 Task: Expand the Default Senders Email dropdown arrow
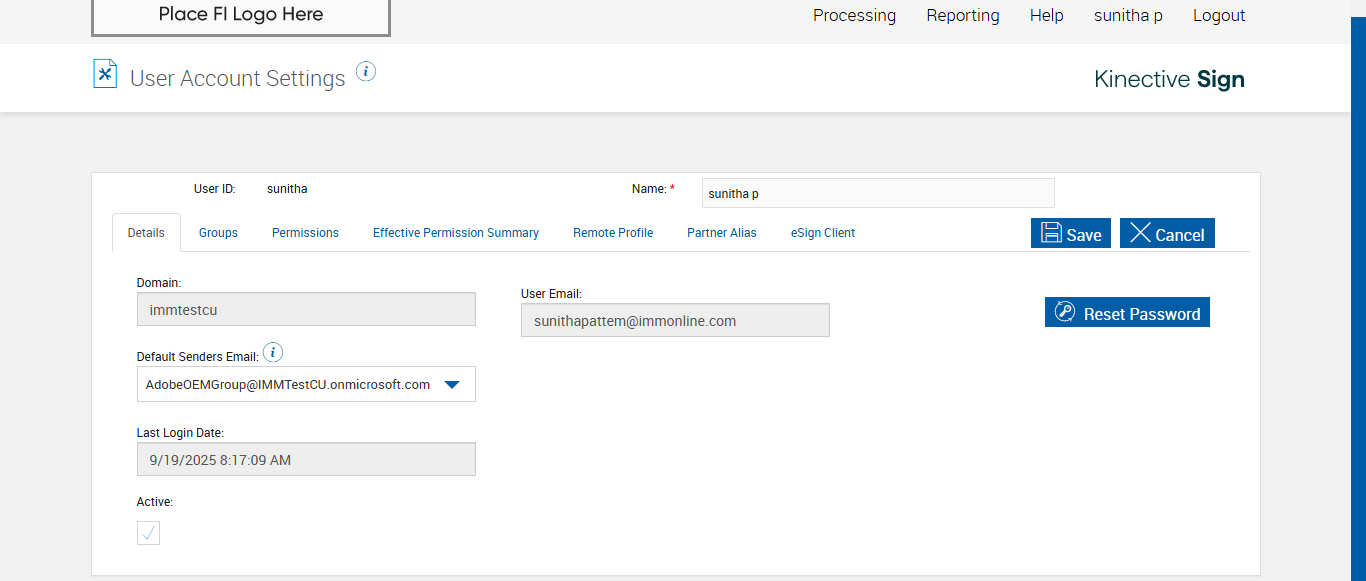click(451, 384)
